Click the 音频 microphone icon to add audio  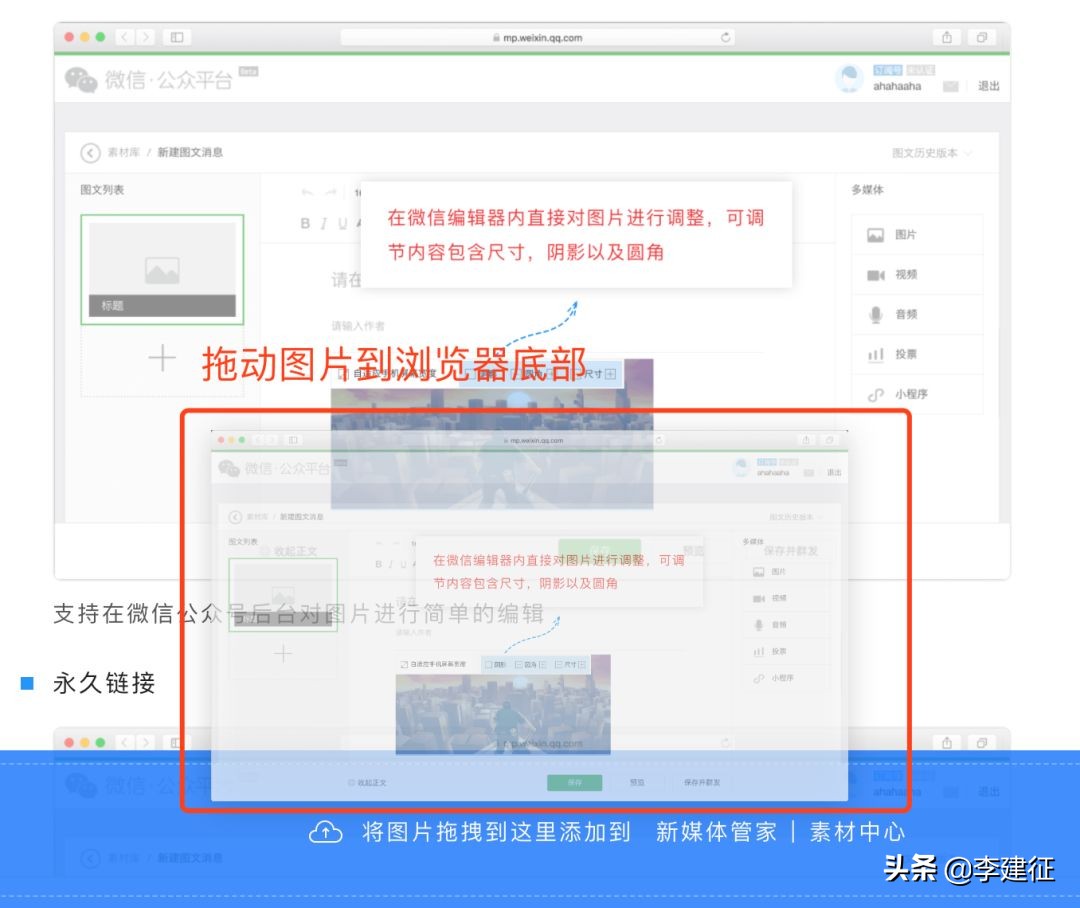point(875,314)
